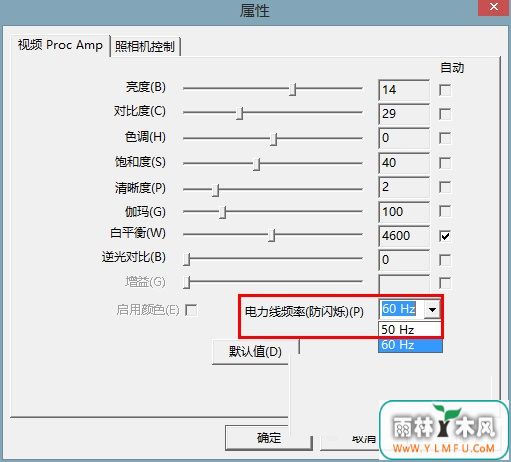Select the 视频 Proc Amp tab
Viewport: 511px width, 462px height.
pos(60,45)
